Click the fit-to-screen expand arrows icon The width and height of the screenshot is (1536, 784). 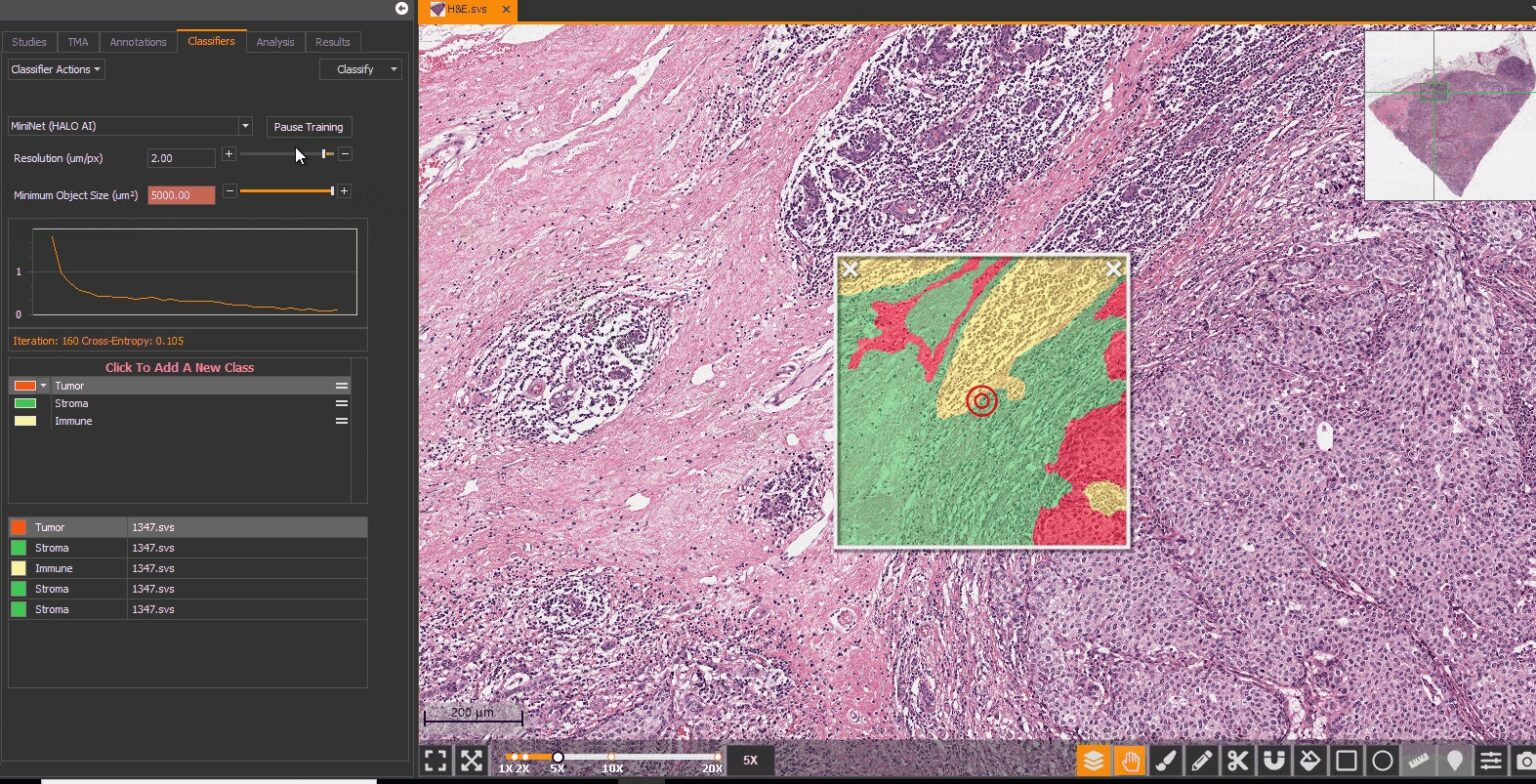pos(472,760)
